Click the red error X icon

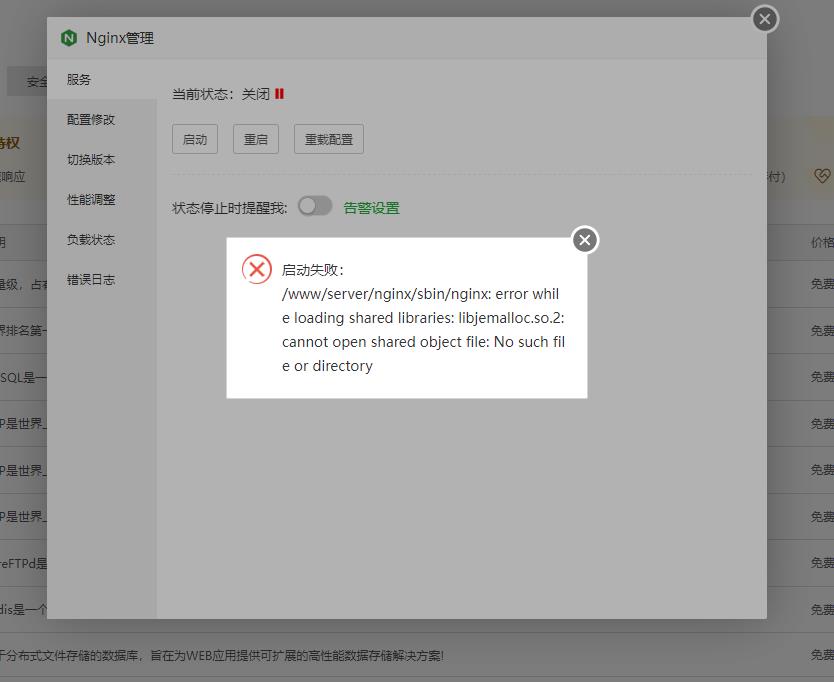(x=257, y=269)
